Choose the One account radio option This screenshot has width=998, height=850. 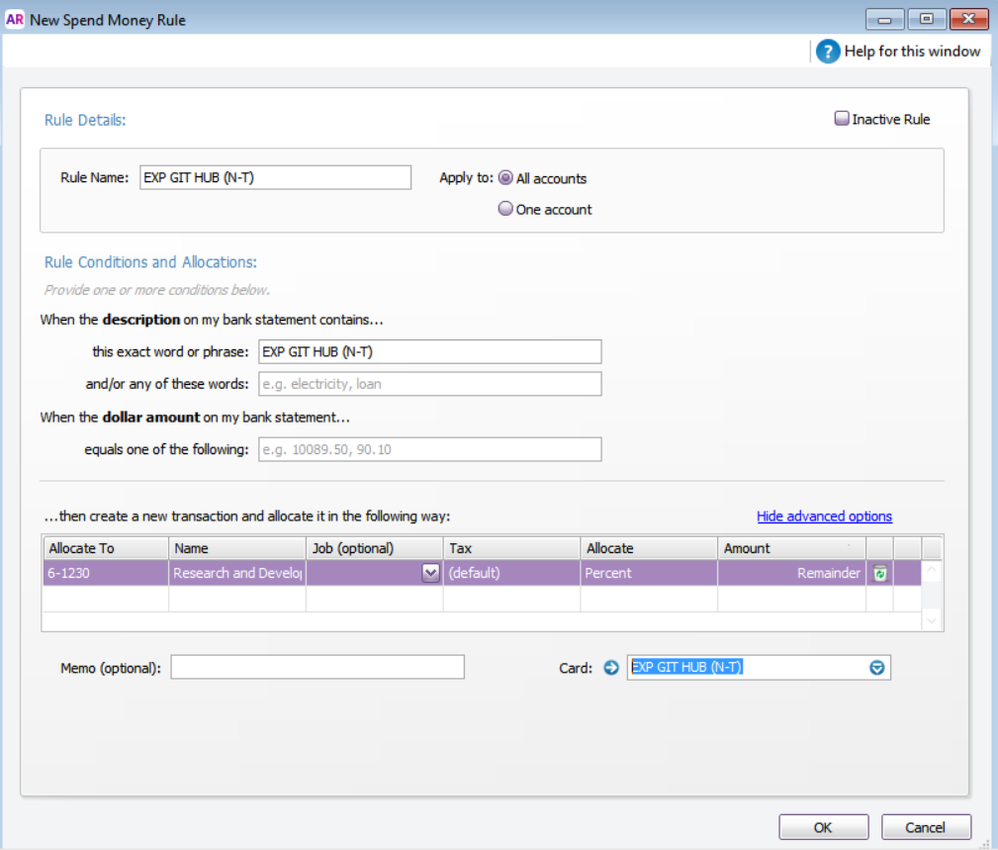click(506, 209)
